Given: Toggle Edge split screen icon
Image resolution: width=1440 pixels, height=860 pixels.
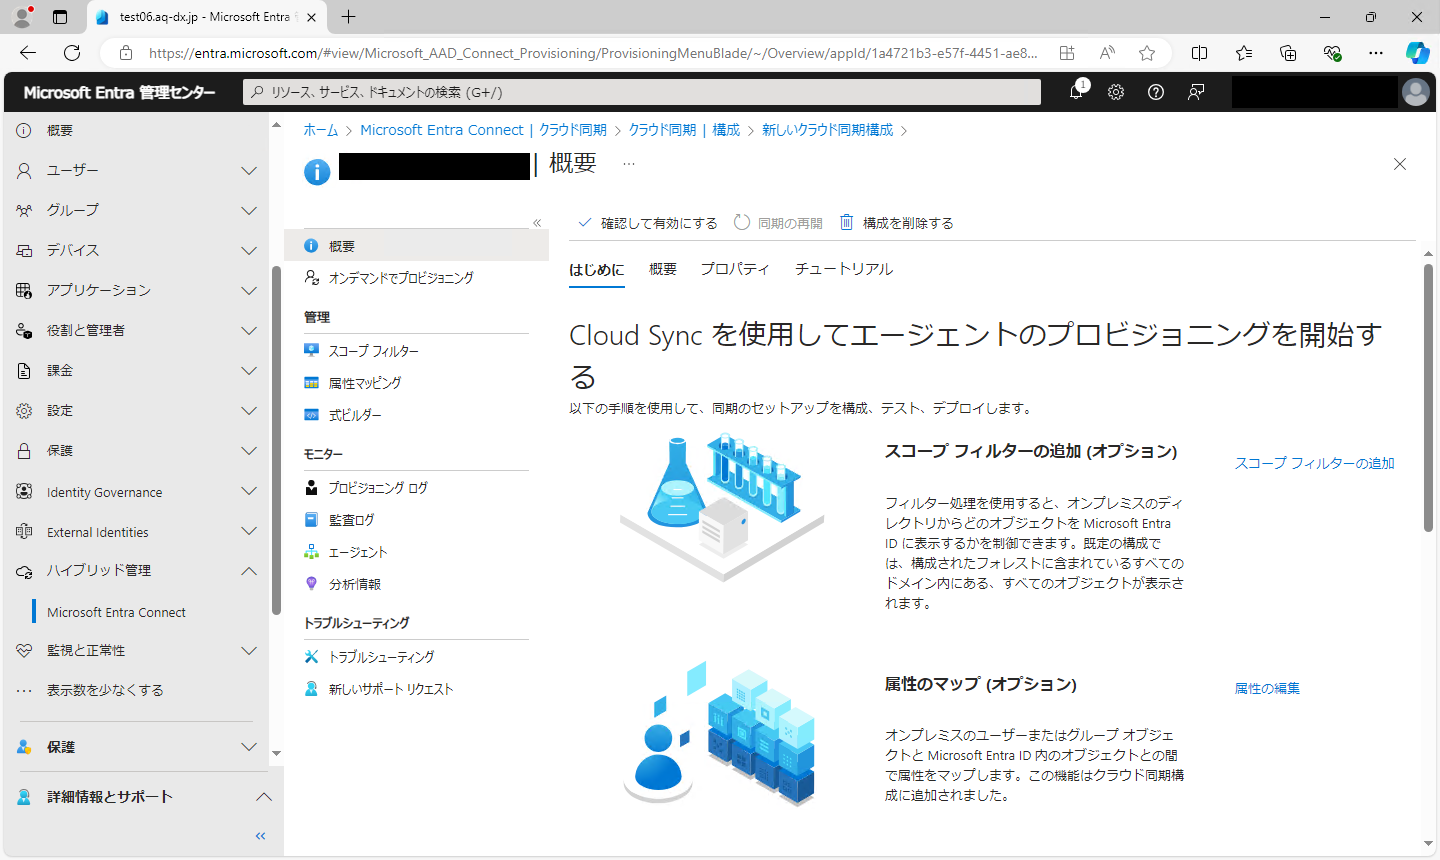Looking at the screenshot, I should click(1200, 53).
